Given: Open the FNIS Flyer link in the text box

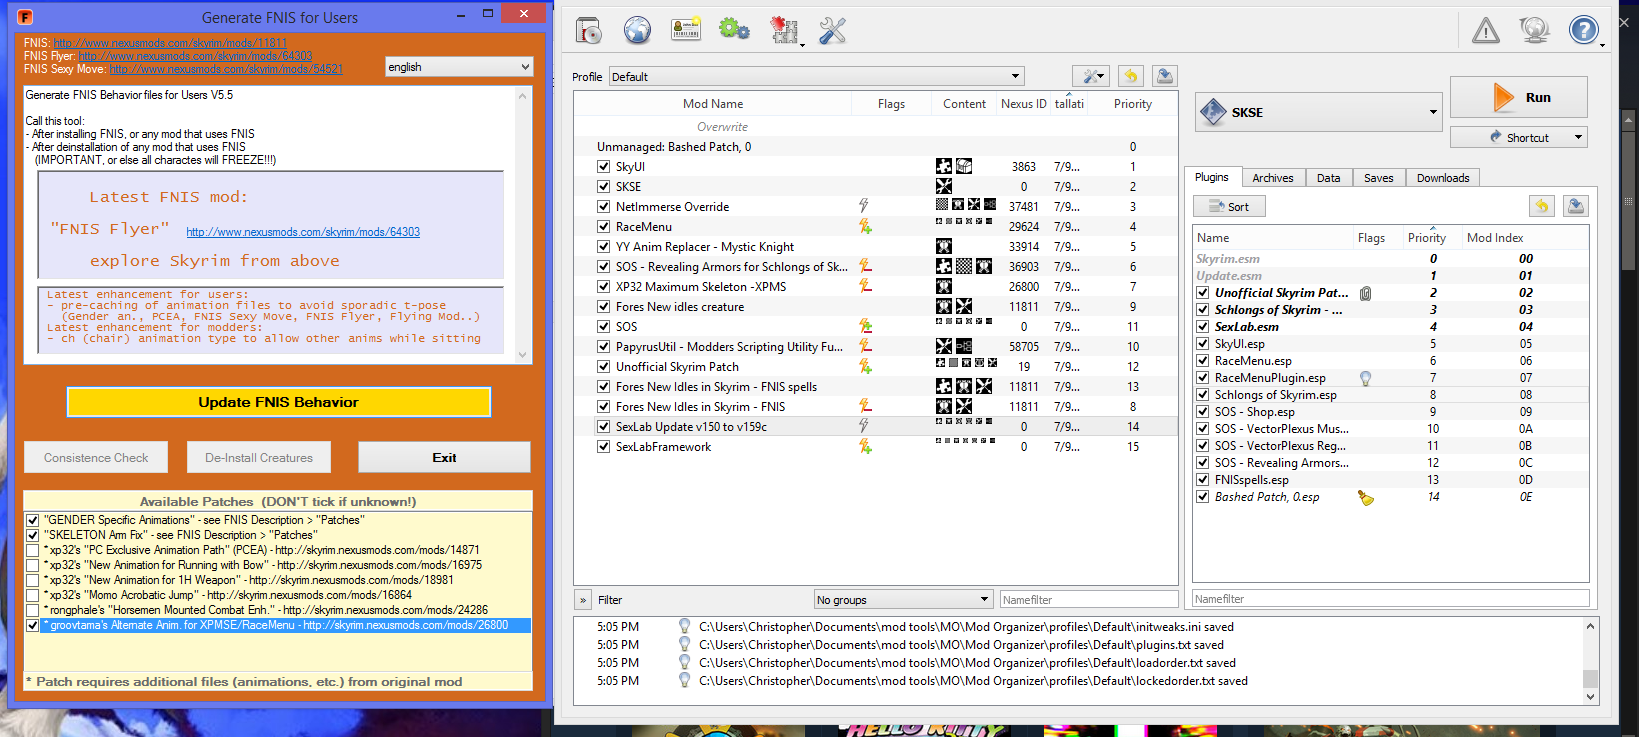Looking at the screenshot, I should click(303, 232).
